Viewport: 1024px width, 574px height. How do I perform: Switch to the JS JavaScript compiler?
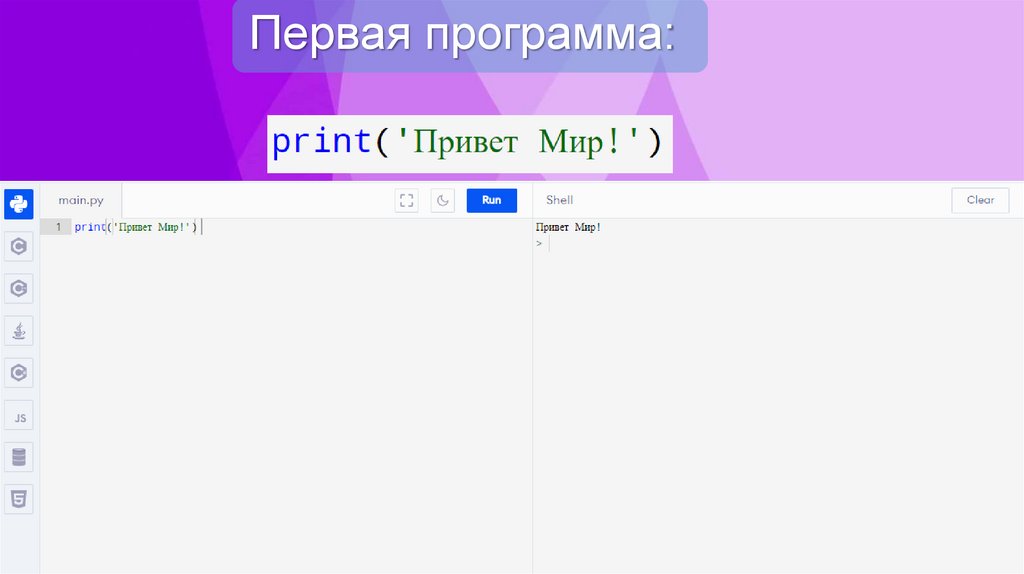pos(19,416)
